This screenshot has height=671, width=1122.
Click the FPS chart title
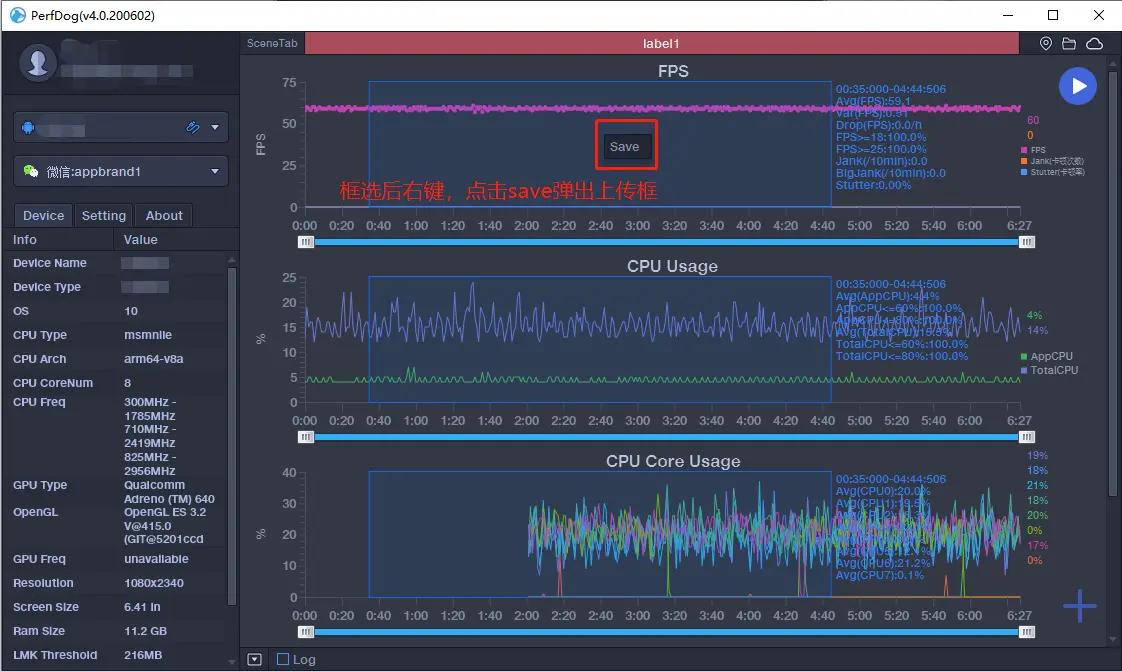tap(673, 71)
